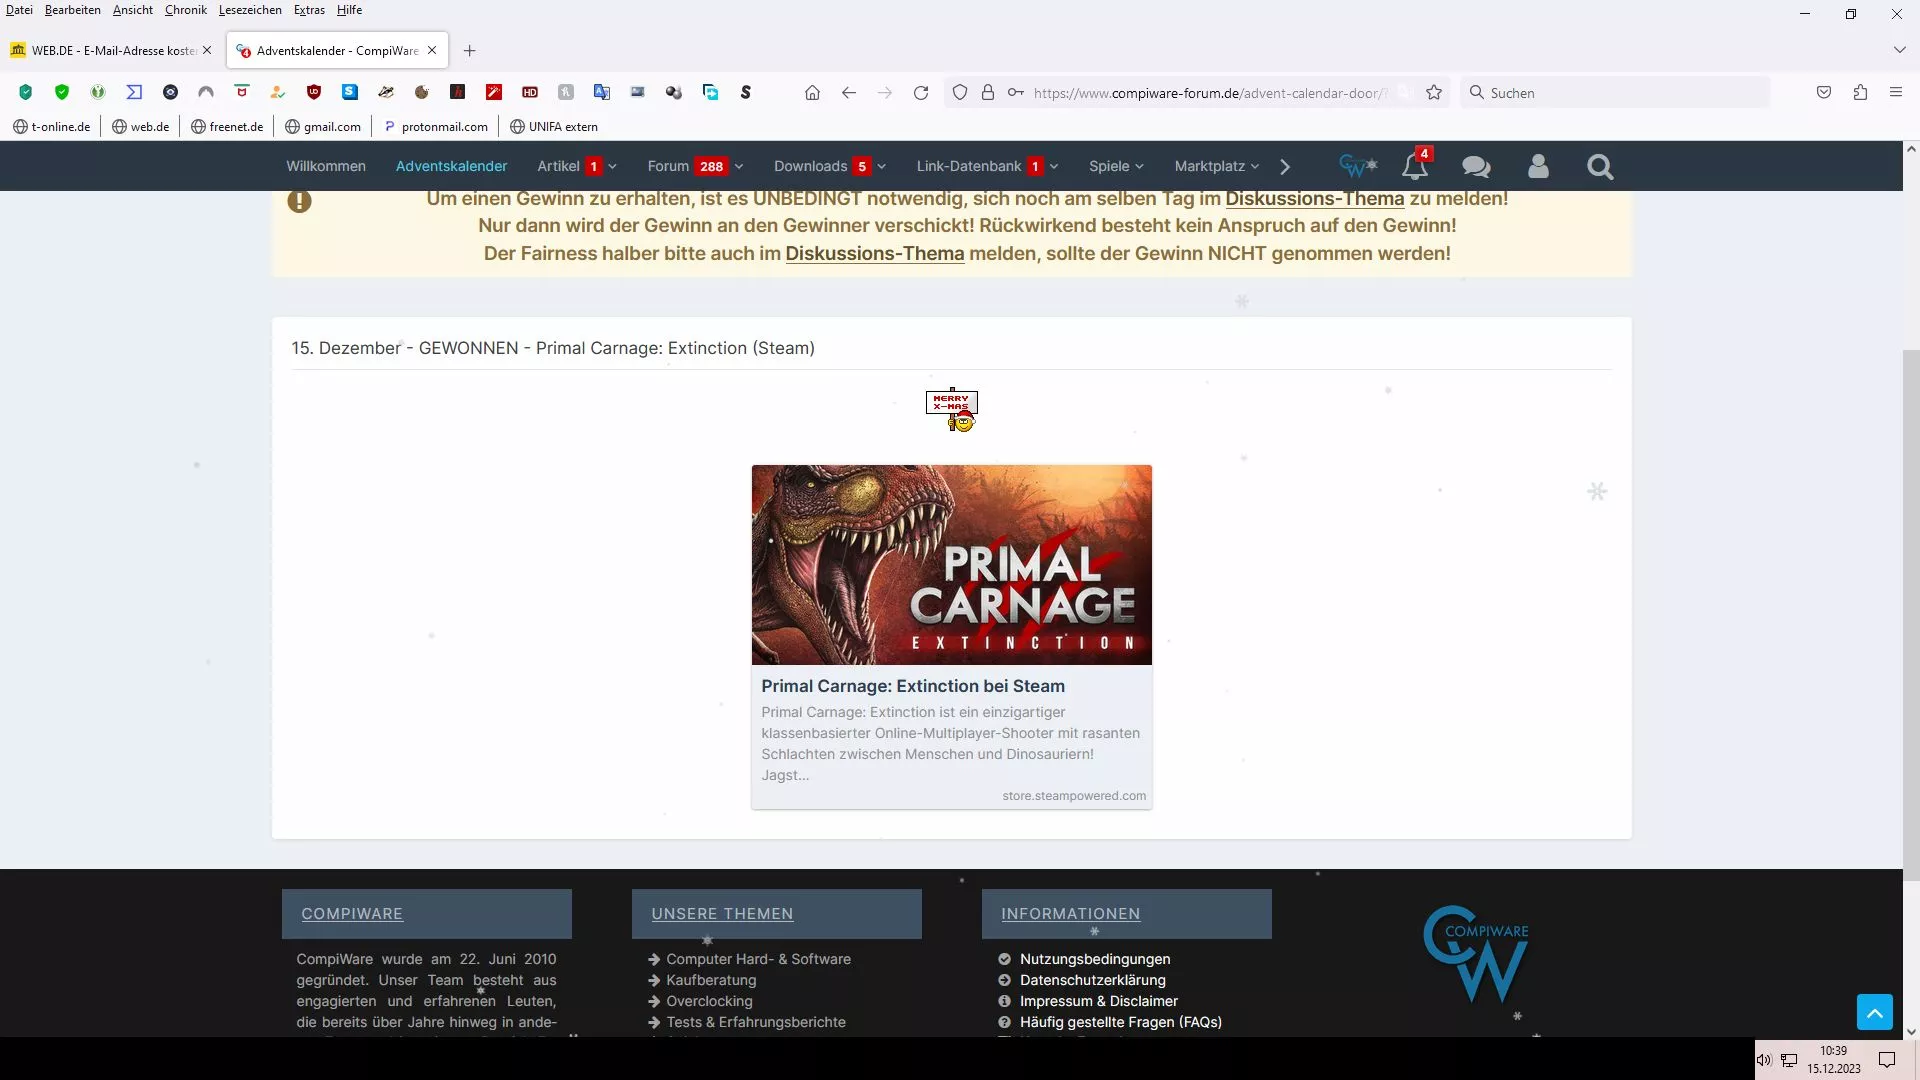Screen dimensions: 1920x1080
Task: Click the blue S extension icon
Action: point(350,92)
